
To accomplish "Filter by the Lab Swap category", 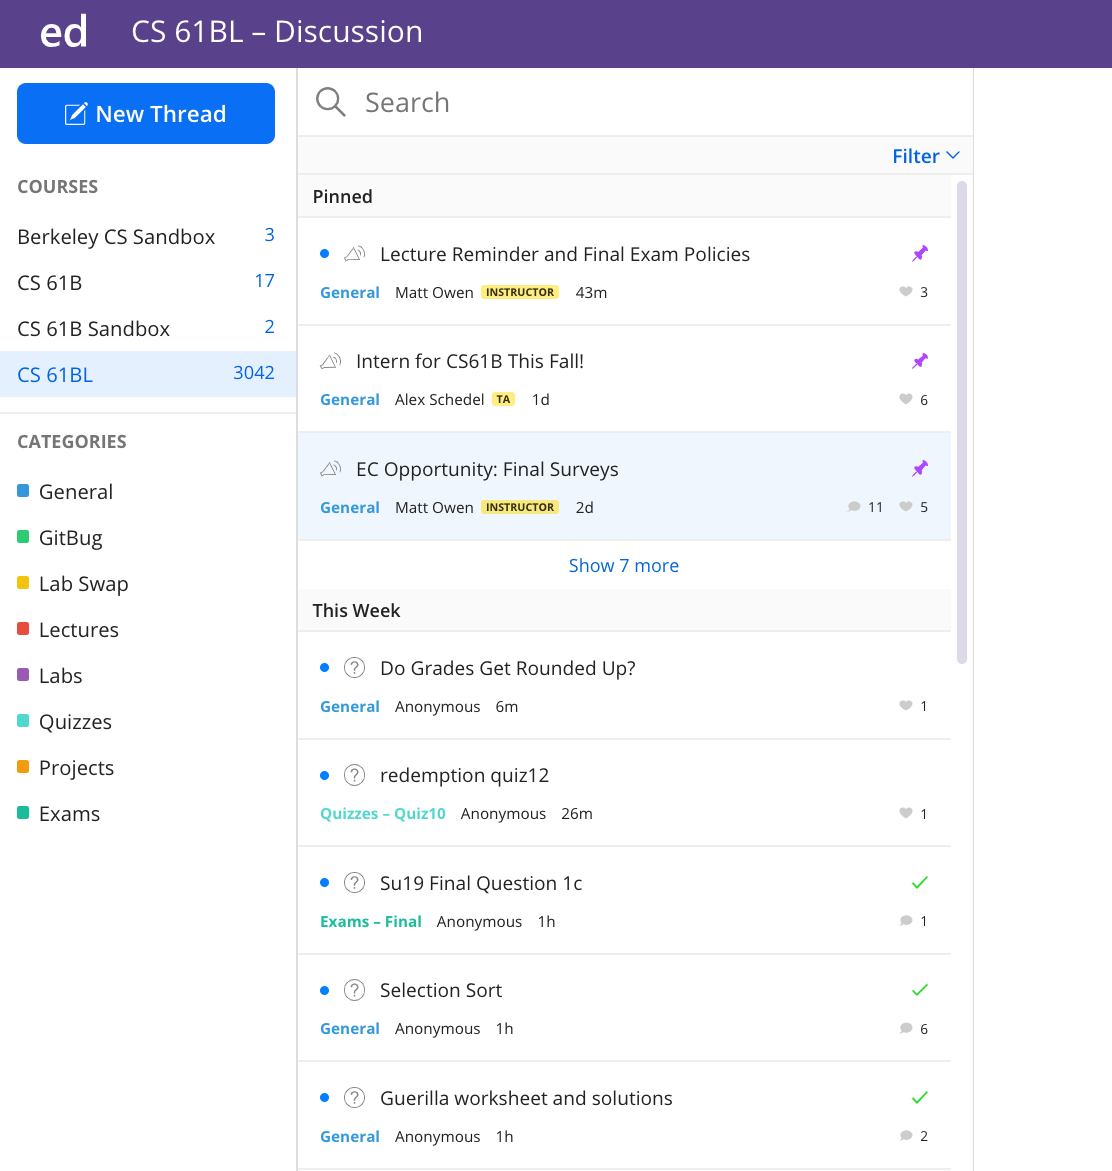I will pyautogui.click(x=83, y=584).
